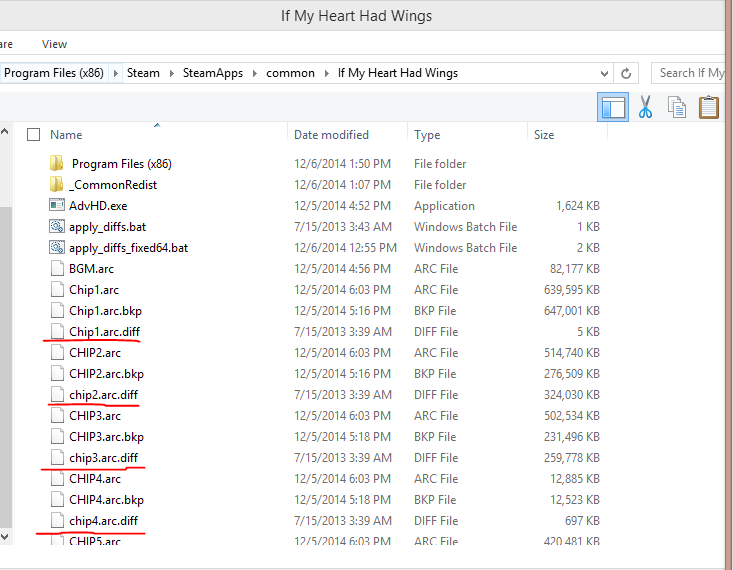Refresh the current folder
The width and height of the screenshot is (733, 570).
coord(626,73)
